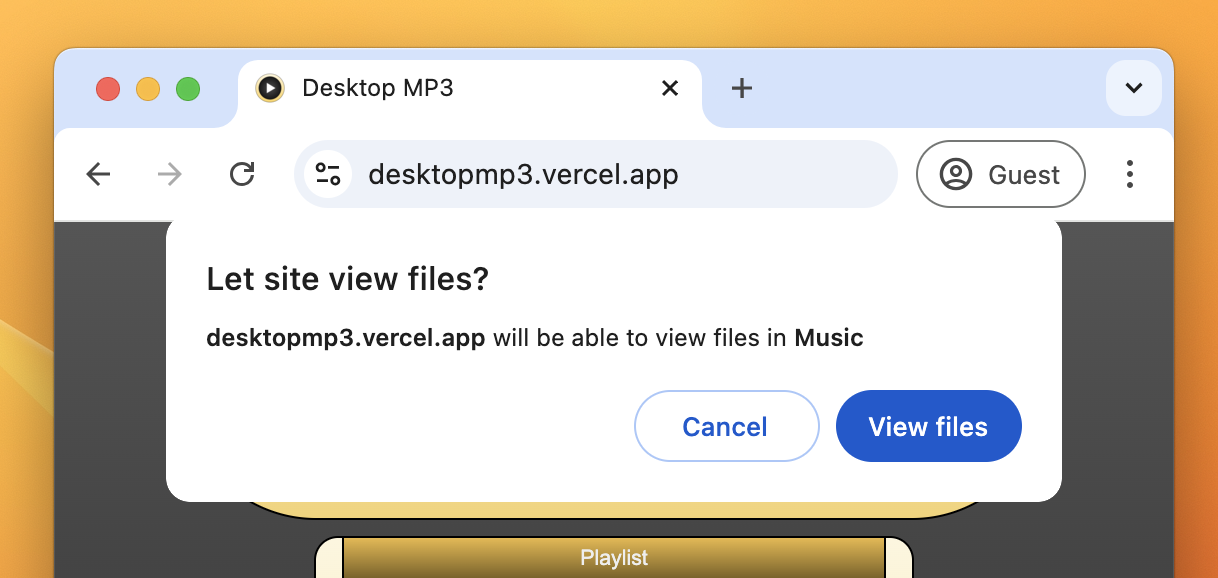Click the Guest profile avatar icon

[x=957, y=174]
